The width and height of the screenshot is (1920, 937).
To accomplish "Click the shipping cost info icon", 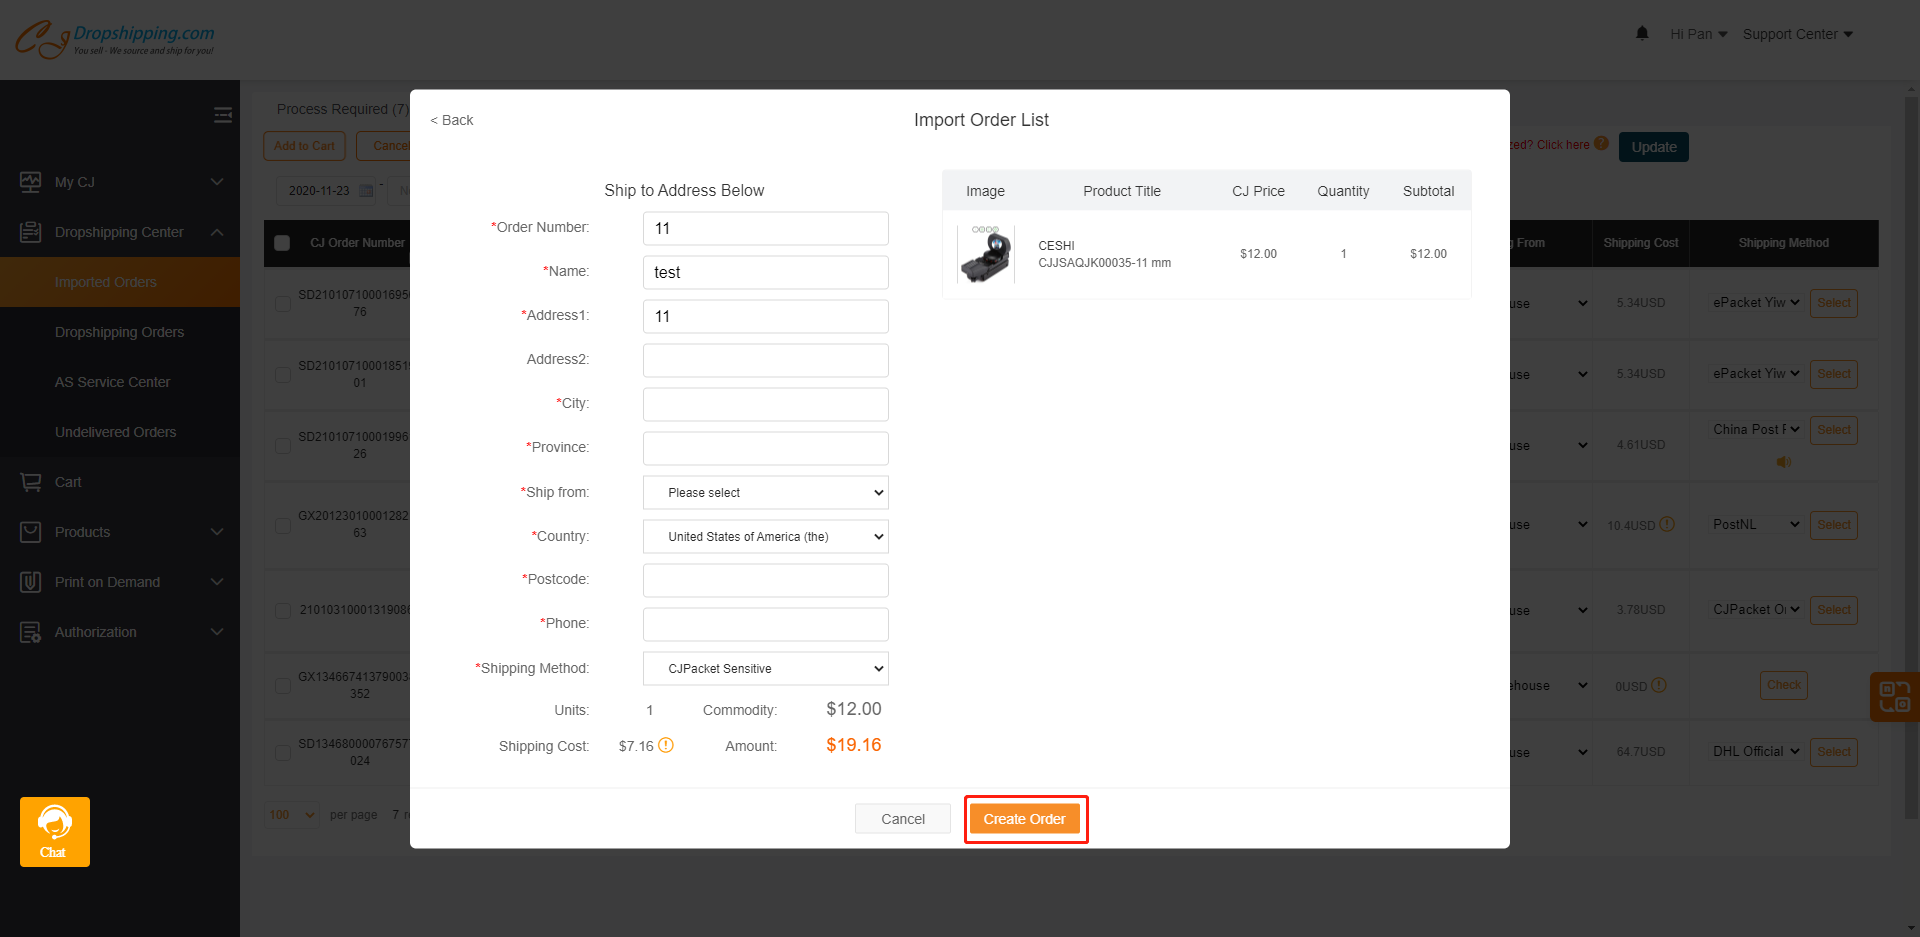I will (666, 745).
